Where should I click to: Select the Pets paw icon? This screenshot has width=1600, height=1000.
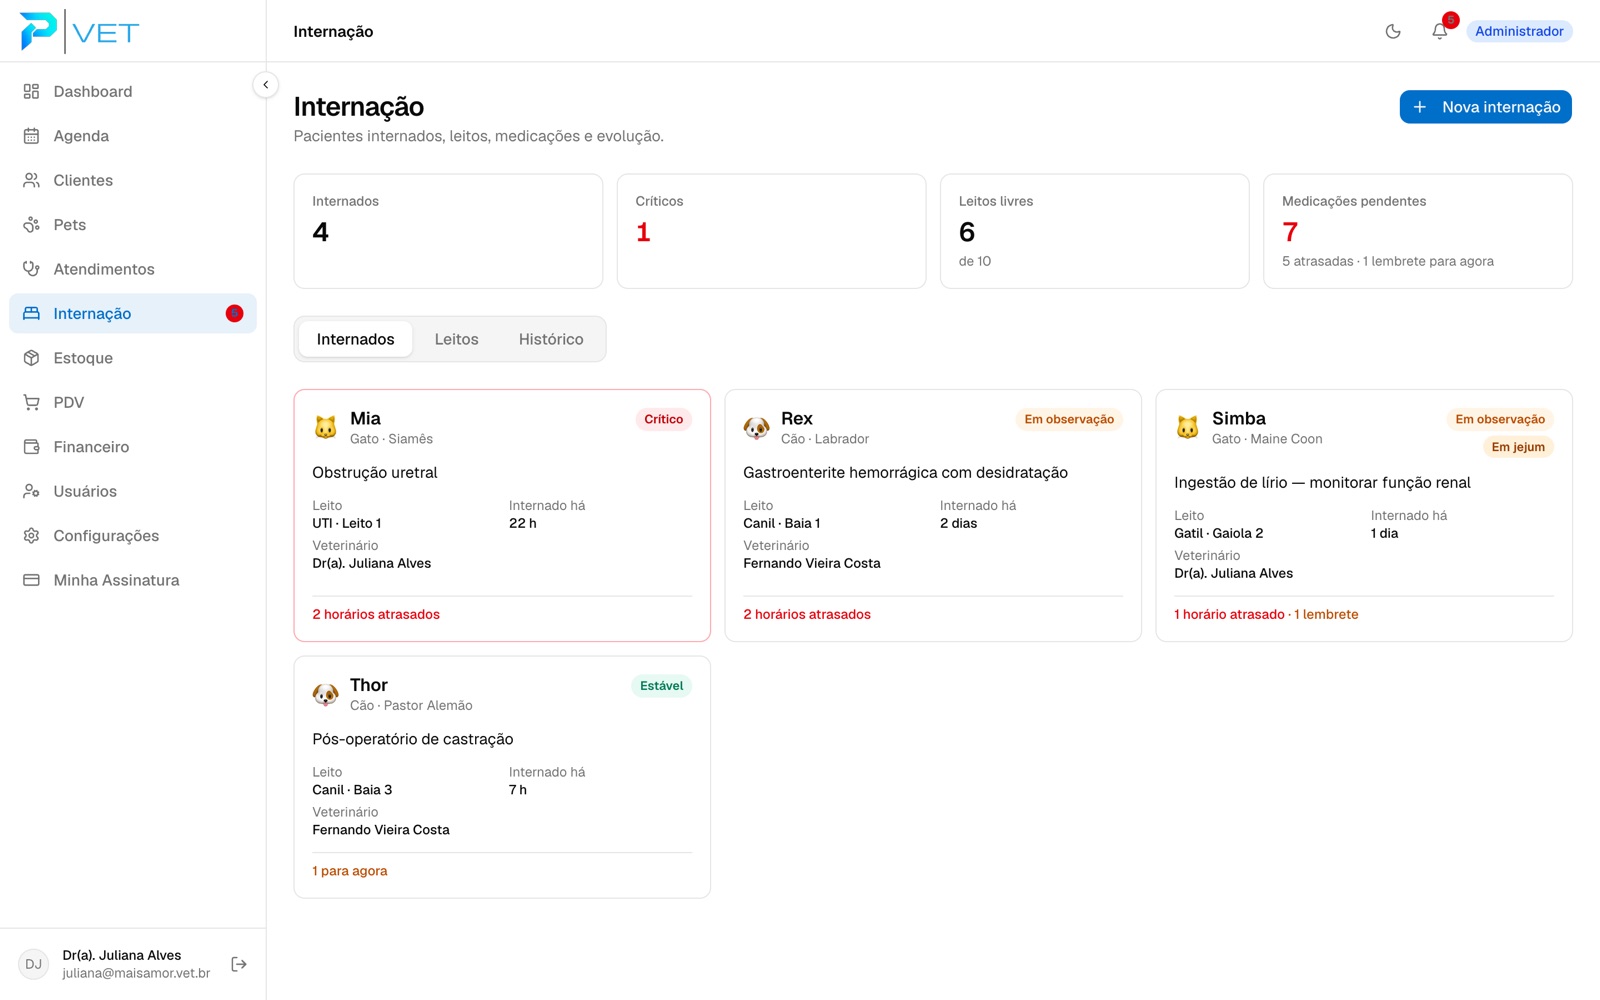coord(31,225)
